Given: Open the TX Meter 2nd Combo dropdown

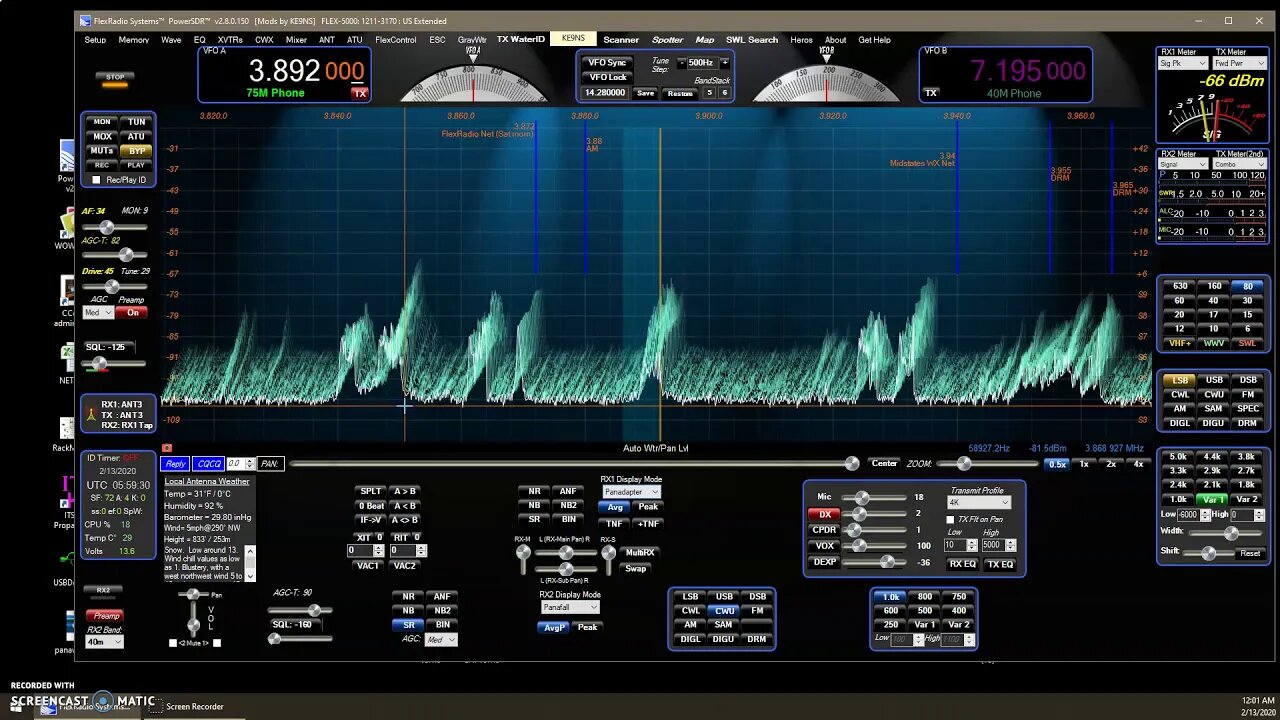Looking at the screenshot, I should click(x=1239, y=163).
